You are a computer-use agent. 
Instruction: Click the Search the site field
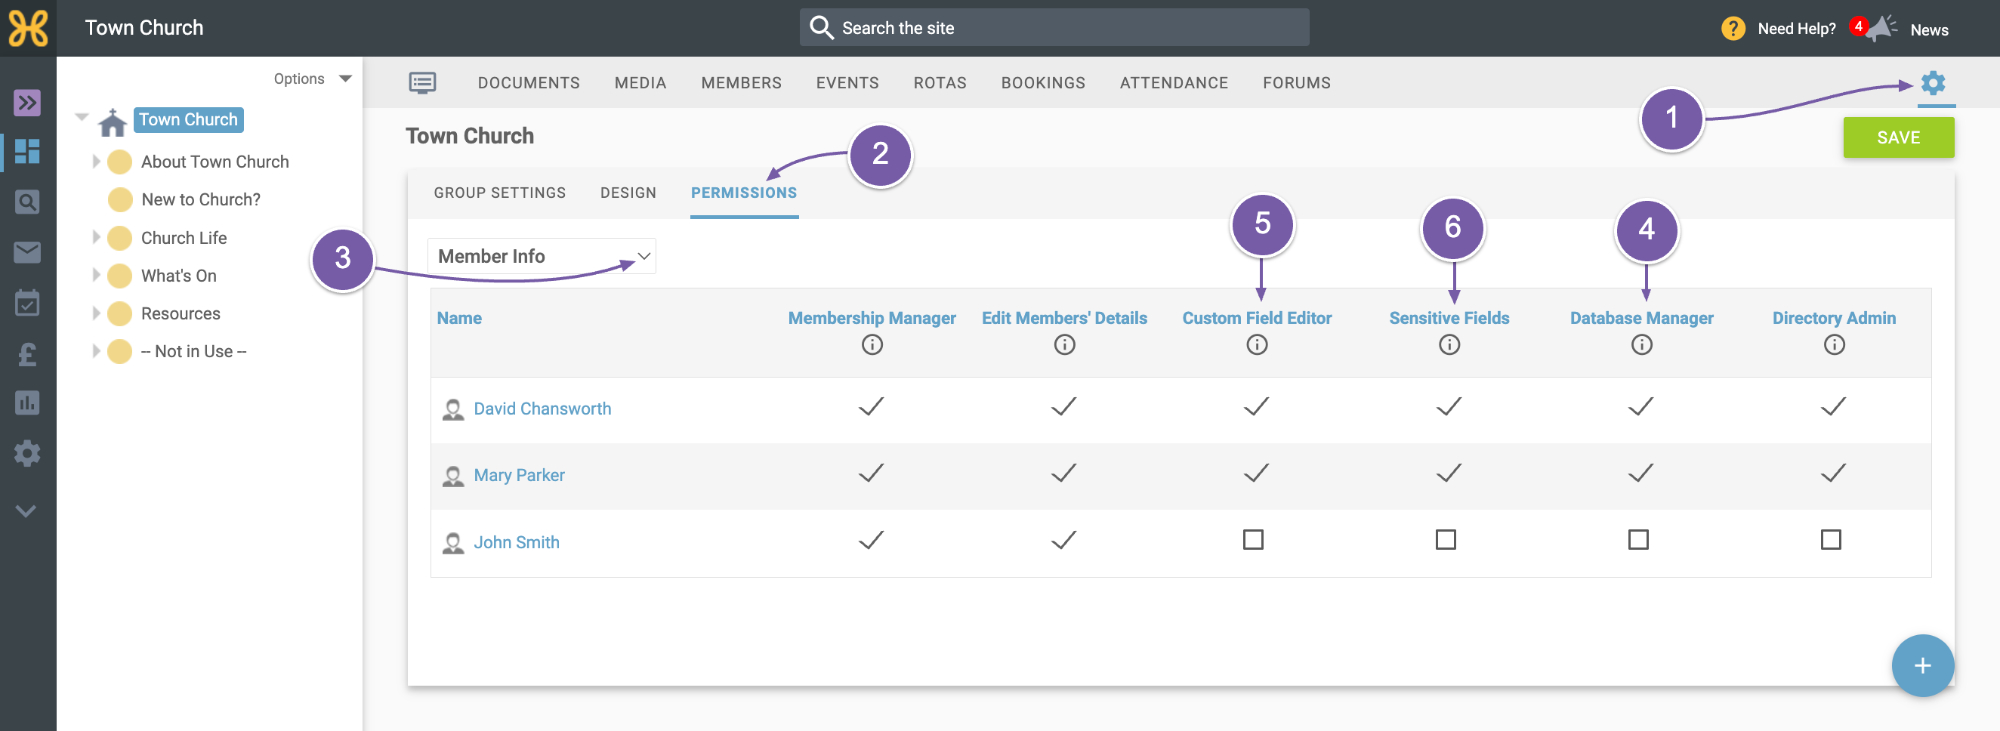pos(1054,28)
